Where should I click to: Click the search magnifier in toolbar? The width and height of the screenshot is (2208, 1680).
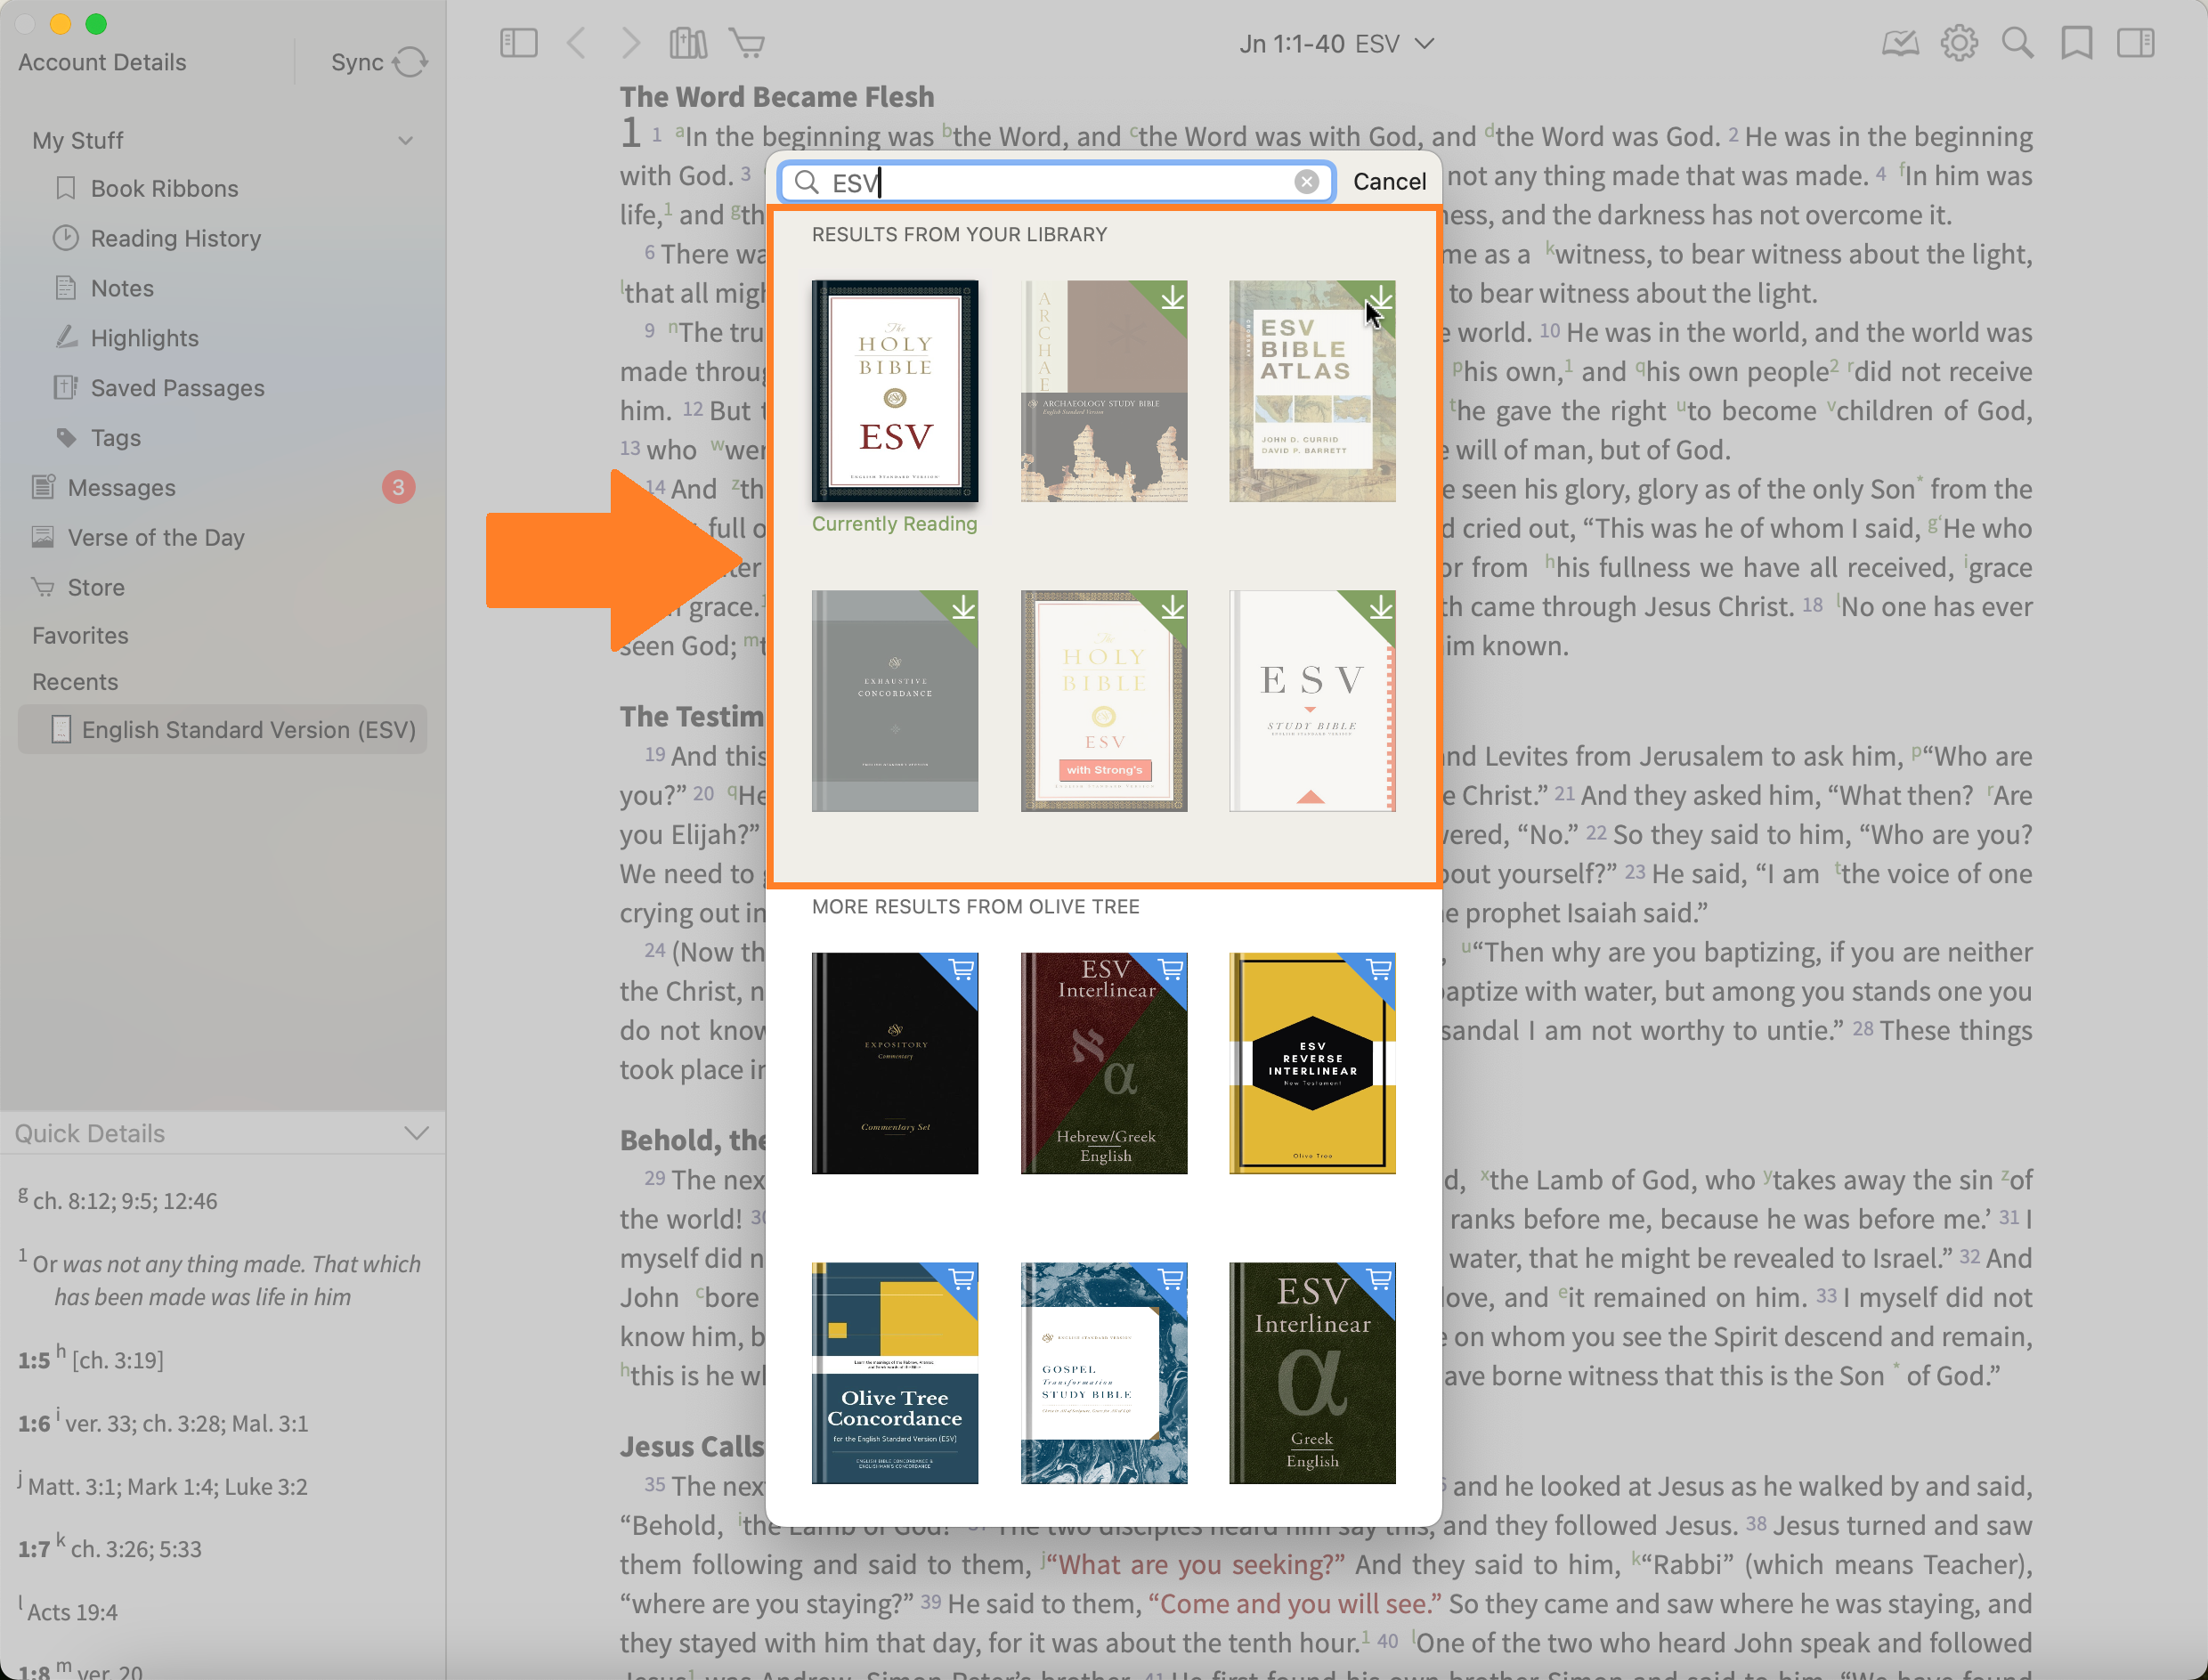tap(2017, 43)
